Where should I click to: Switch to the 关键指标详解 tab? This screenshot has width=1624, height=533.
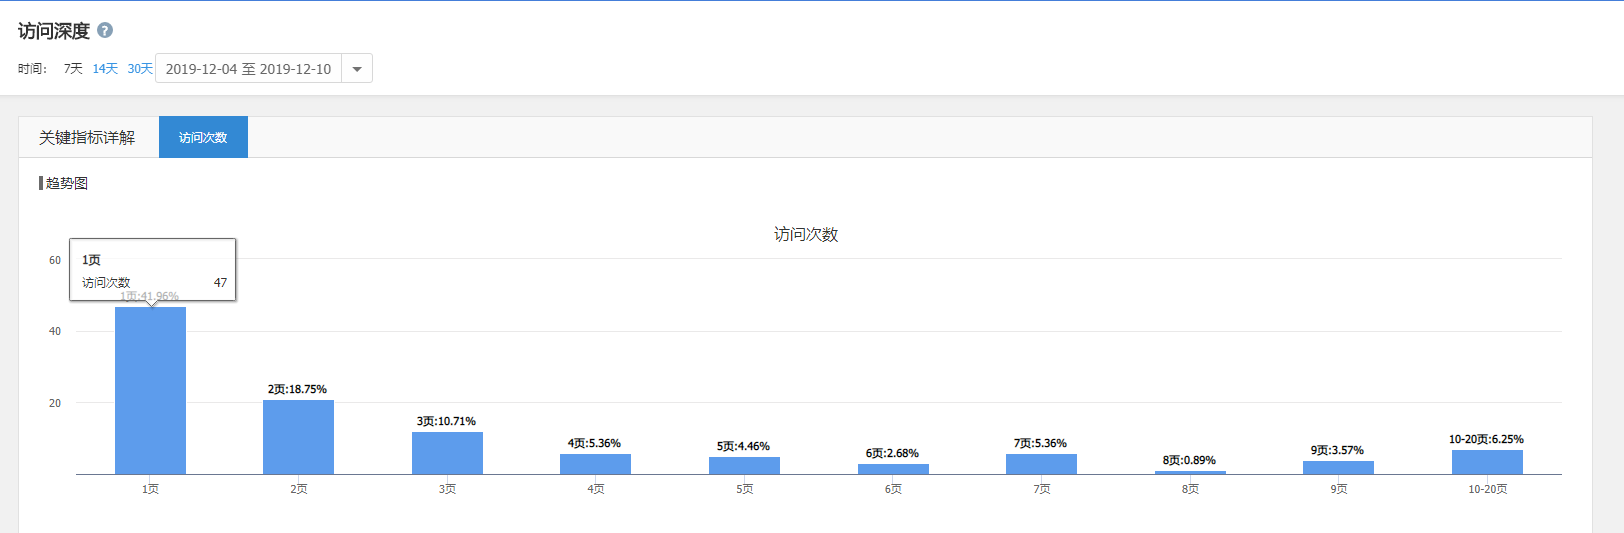(87, 138)
